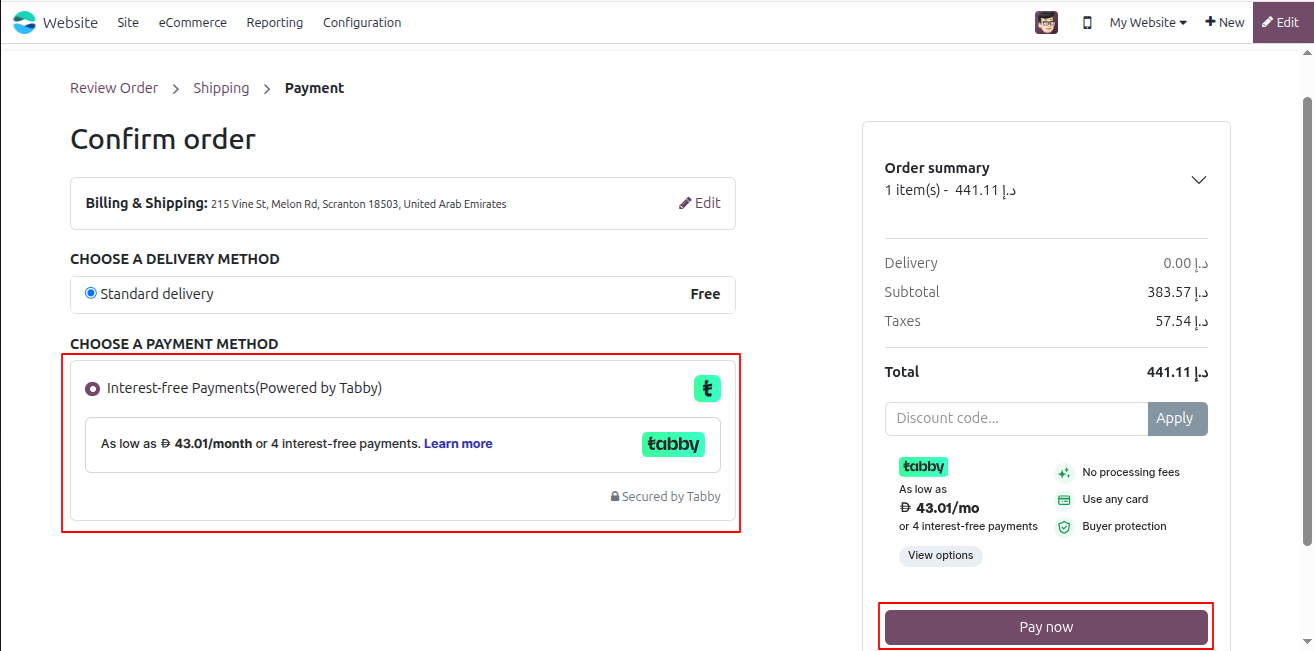The image size is (1314, 651).
Task: Click the Subtotal value 383.57
Action: tap(1178, 292)
